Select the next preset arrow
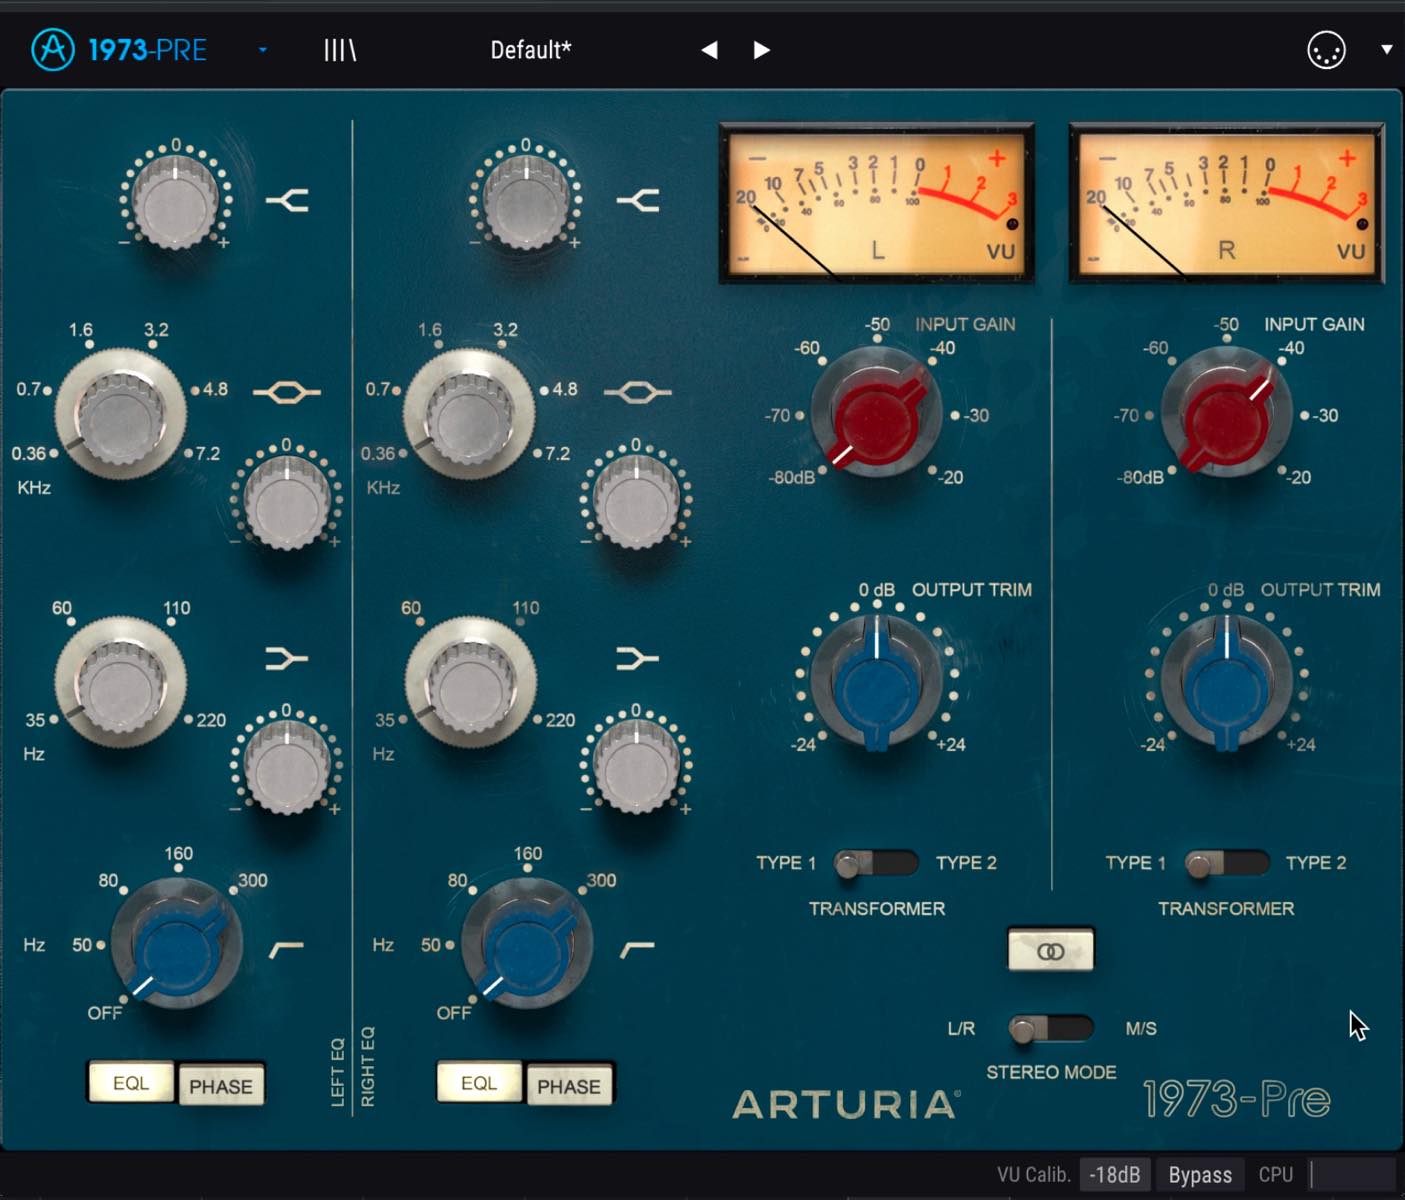 click(x=761, y=50)
